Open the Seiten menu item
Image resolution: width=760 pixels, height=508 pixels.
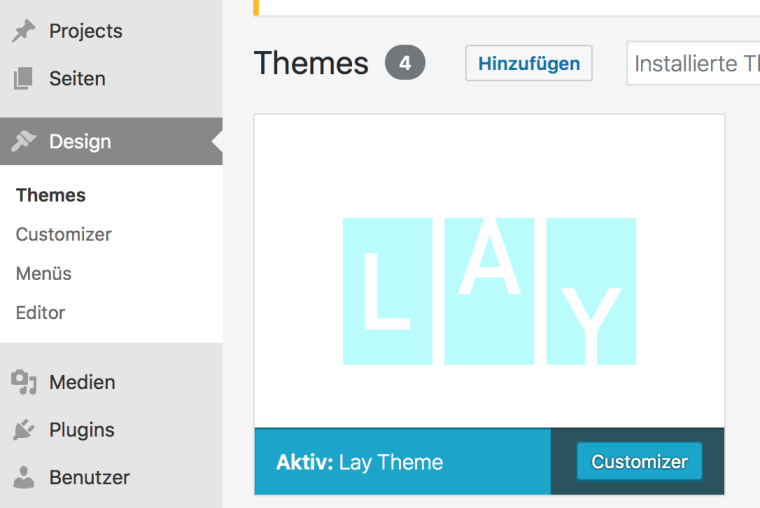tap(77, 78)
